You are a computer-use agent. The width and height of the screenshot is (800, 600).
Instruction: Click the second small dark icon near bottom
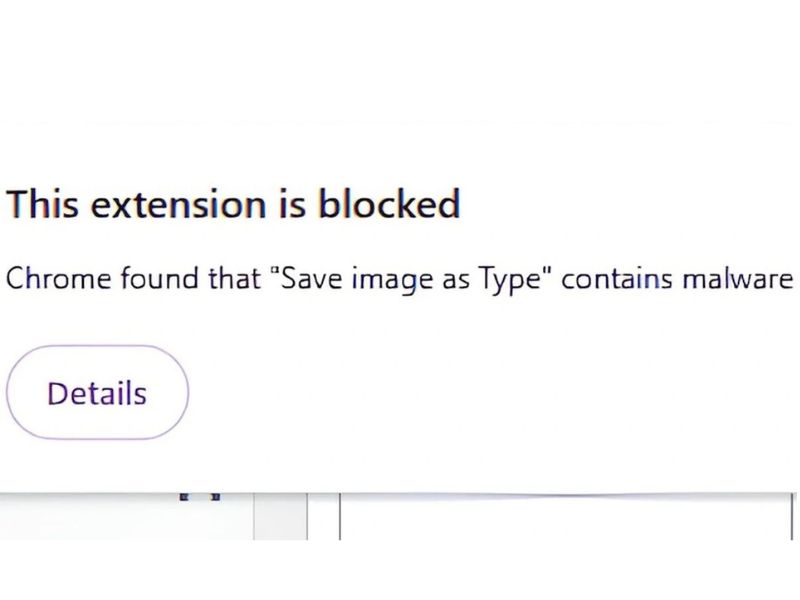[214, 496]
